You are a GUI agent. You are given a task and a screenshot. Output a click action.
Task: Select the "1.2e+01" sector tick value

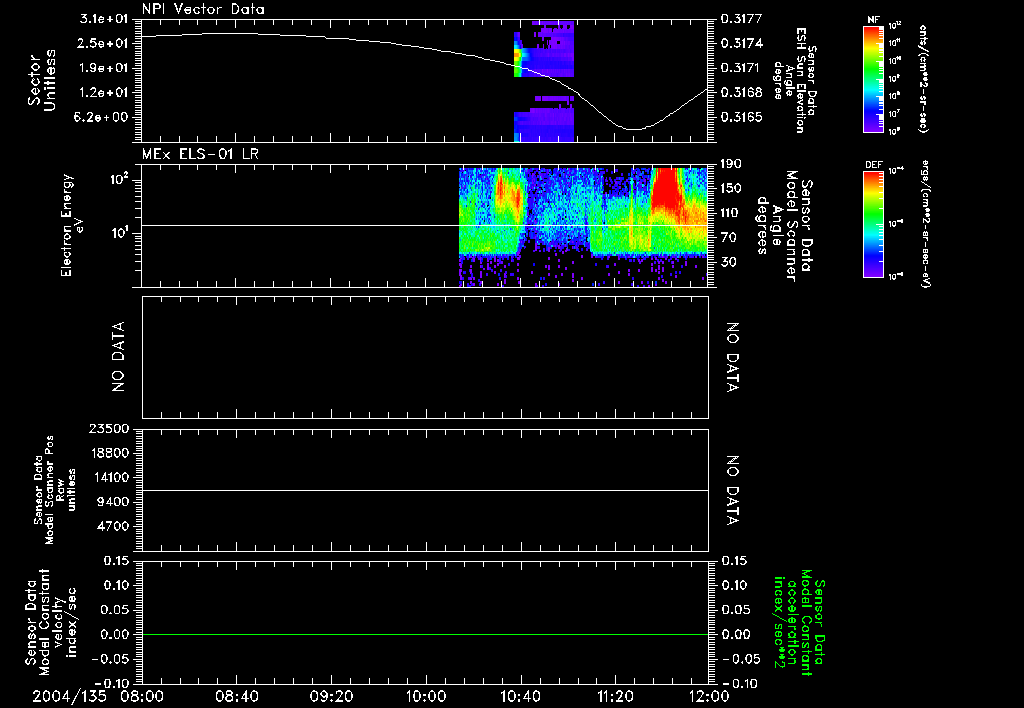pos(104,93)
